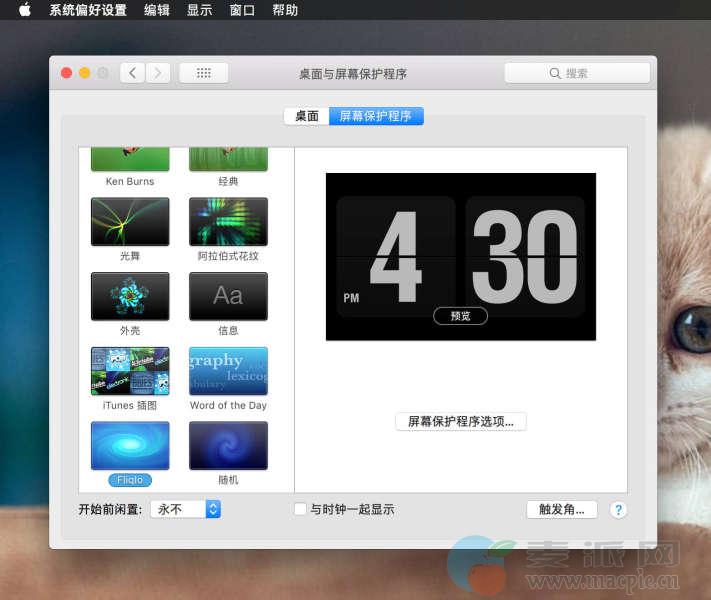This screenshot has width=711, height=600.
Task: Show all preferences grid icon
Action: tap(203, 73)
